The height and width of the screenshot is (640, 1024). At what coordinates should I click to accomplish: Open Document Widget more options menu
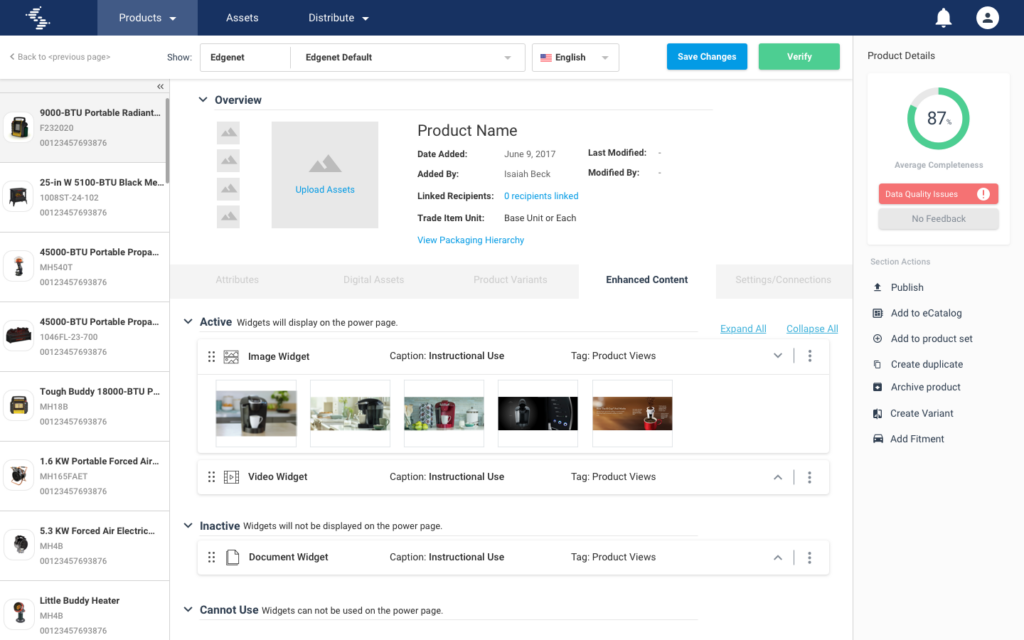click(x=810, y=558)
